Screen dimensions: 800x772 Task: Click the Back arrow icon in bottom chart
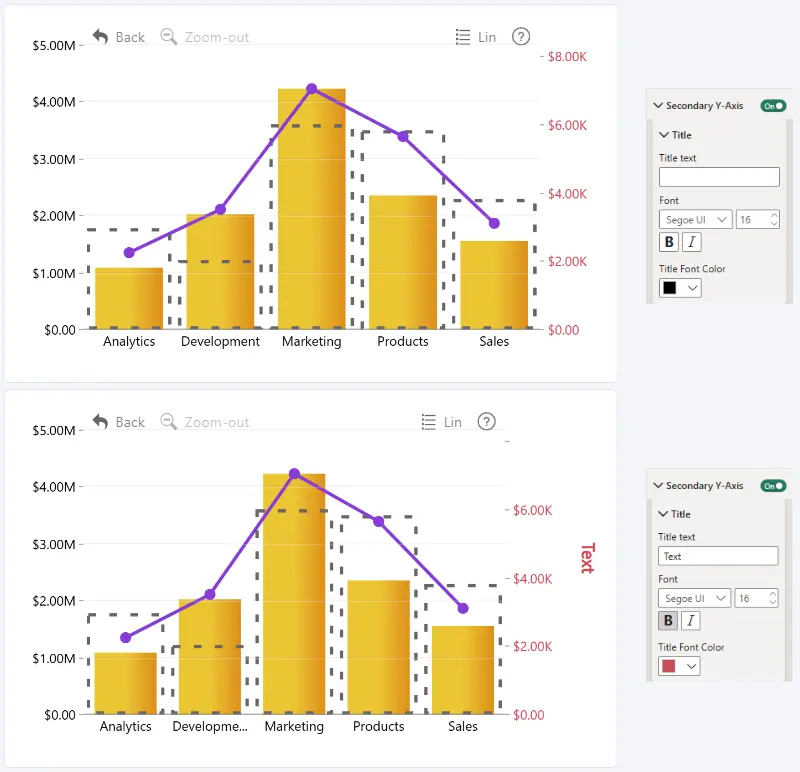click(x=101, y=422)
